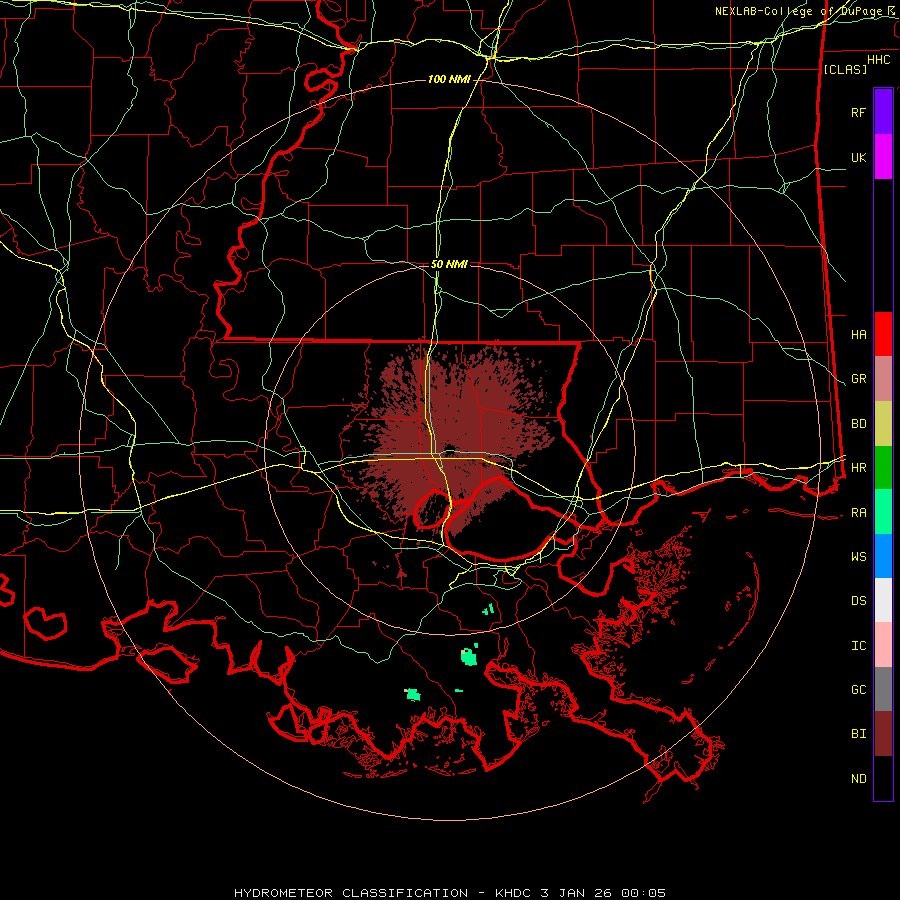Image resolution: width=900 pixels, height=900 pixels.
Task: Click the 'HR' legend label
Action: 858,468
